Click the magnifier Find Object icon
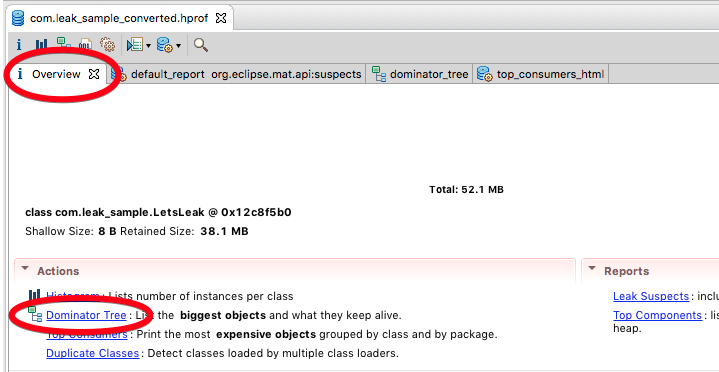The width and height of the screenshot is (719, 372). click(x=201, y=44)
